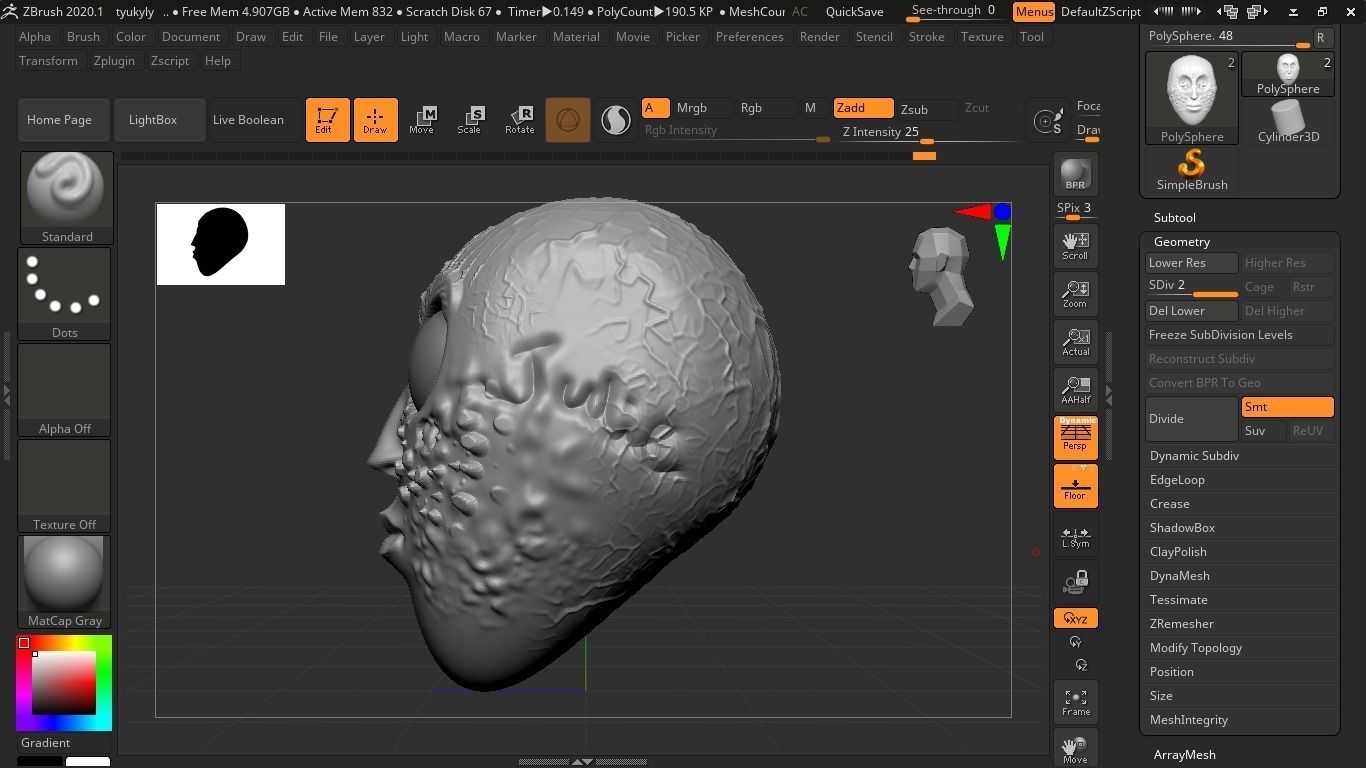Run BPR render

coord(1075,173)
